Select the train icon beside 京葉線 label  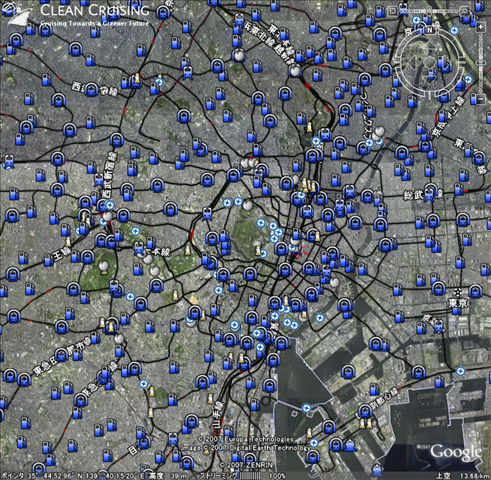click(439, 327)
